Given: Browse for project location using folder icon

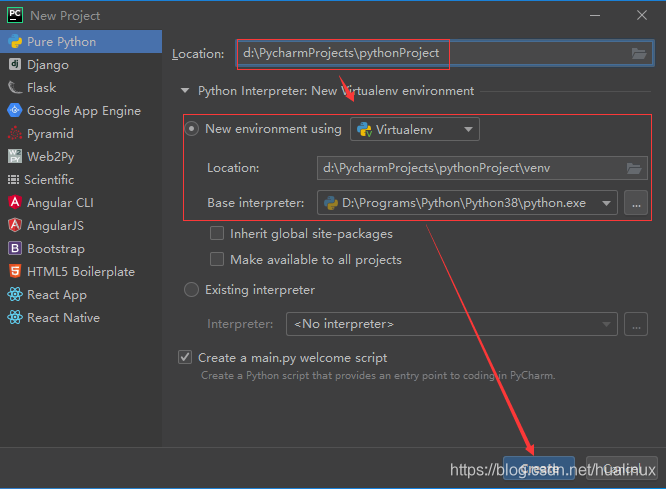Looking at the screenshot, I should point(639,54).
